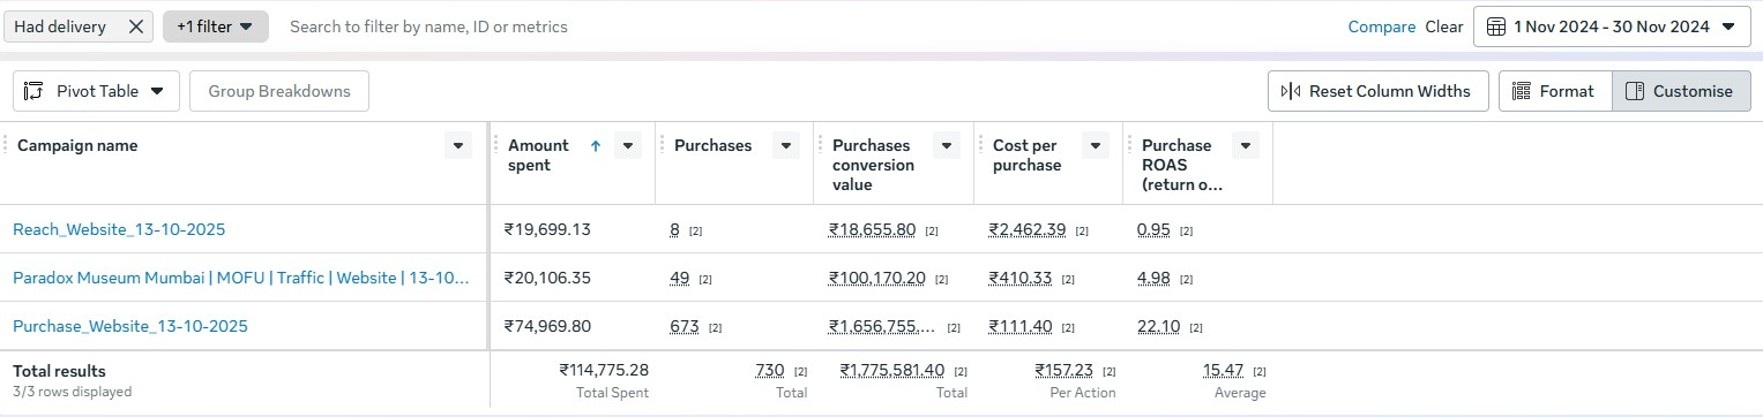Click Total results row label
1763x417 pixels.
tap(59, 371)
